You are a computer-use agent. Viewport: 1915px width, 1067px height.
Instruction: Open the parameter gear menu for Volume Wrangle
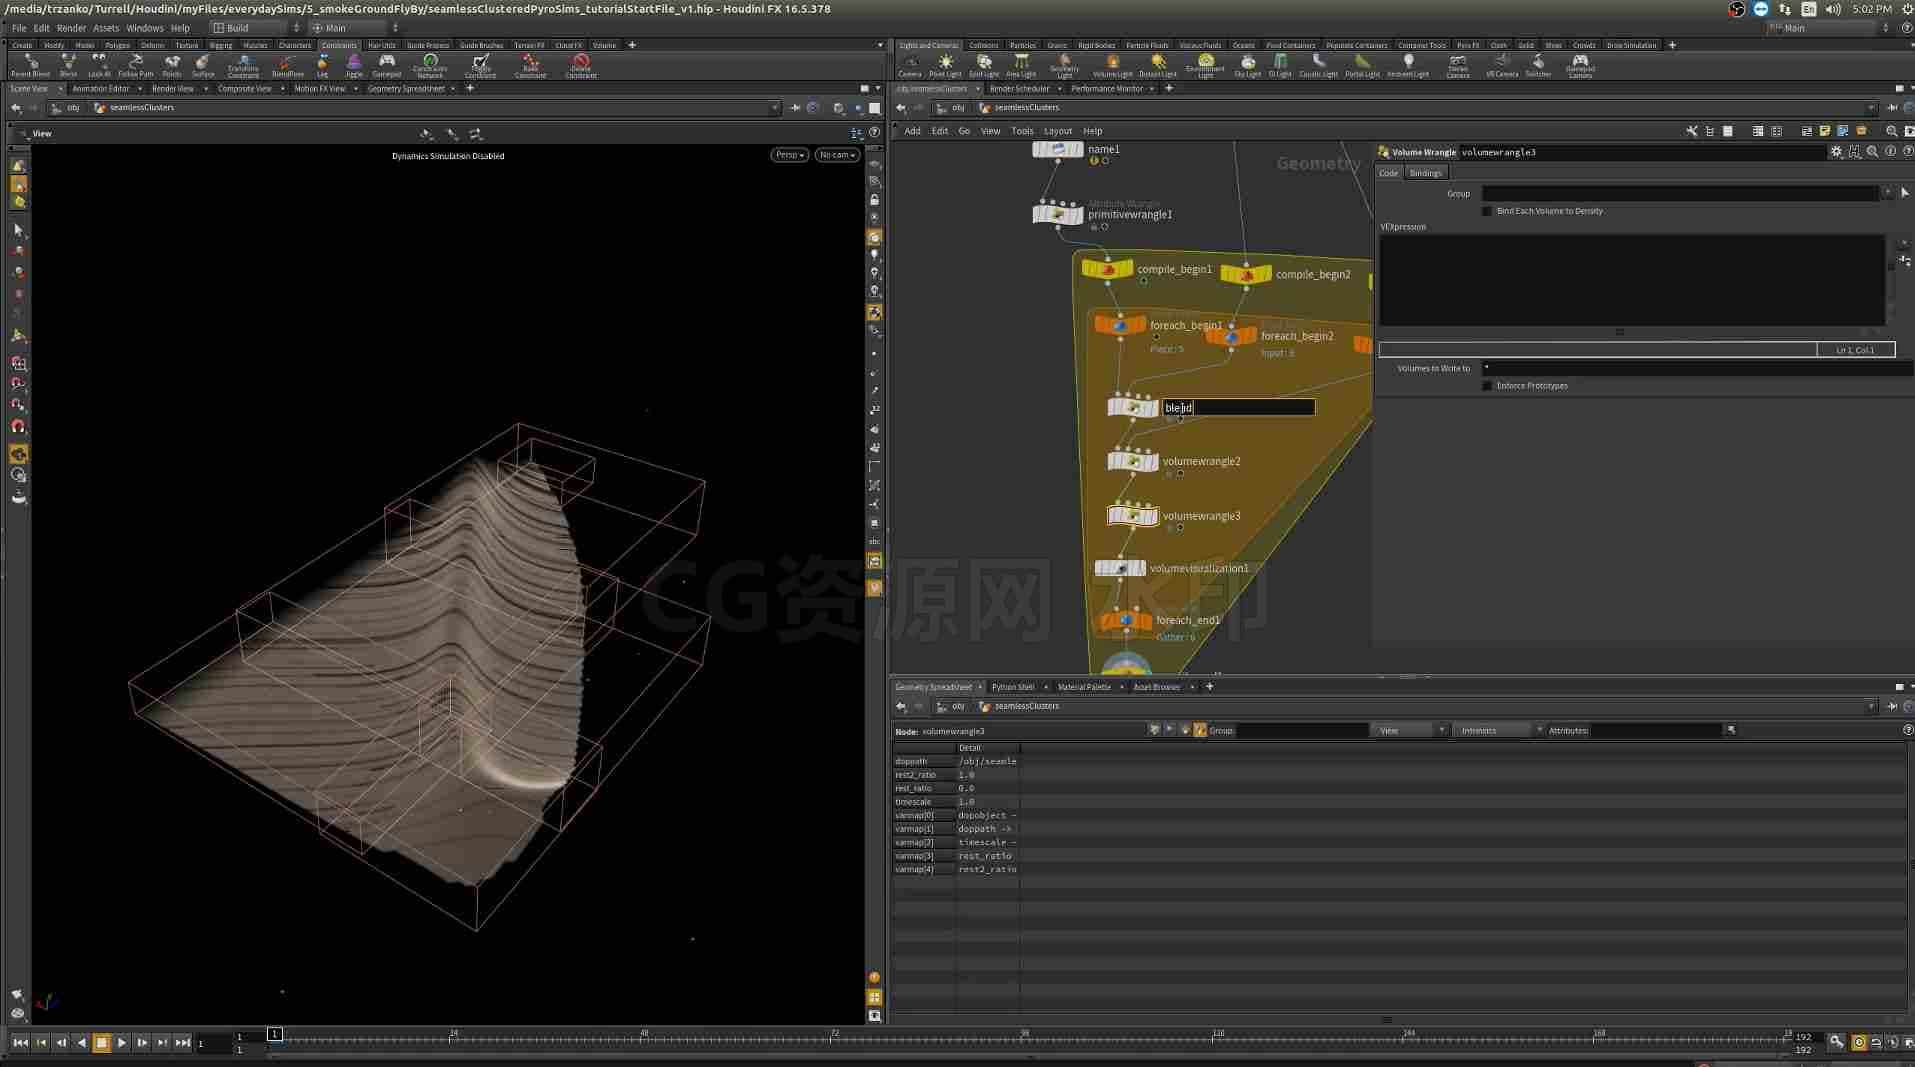coord(1836,152)
